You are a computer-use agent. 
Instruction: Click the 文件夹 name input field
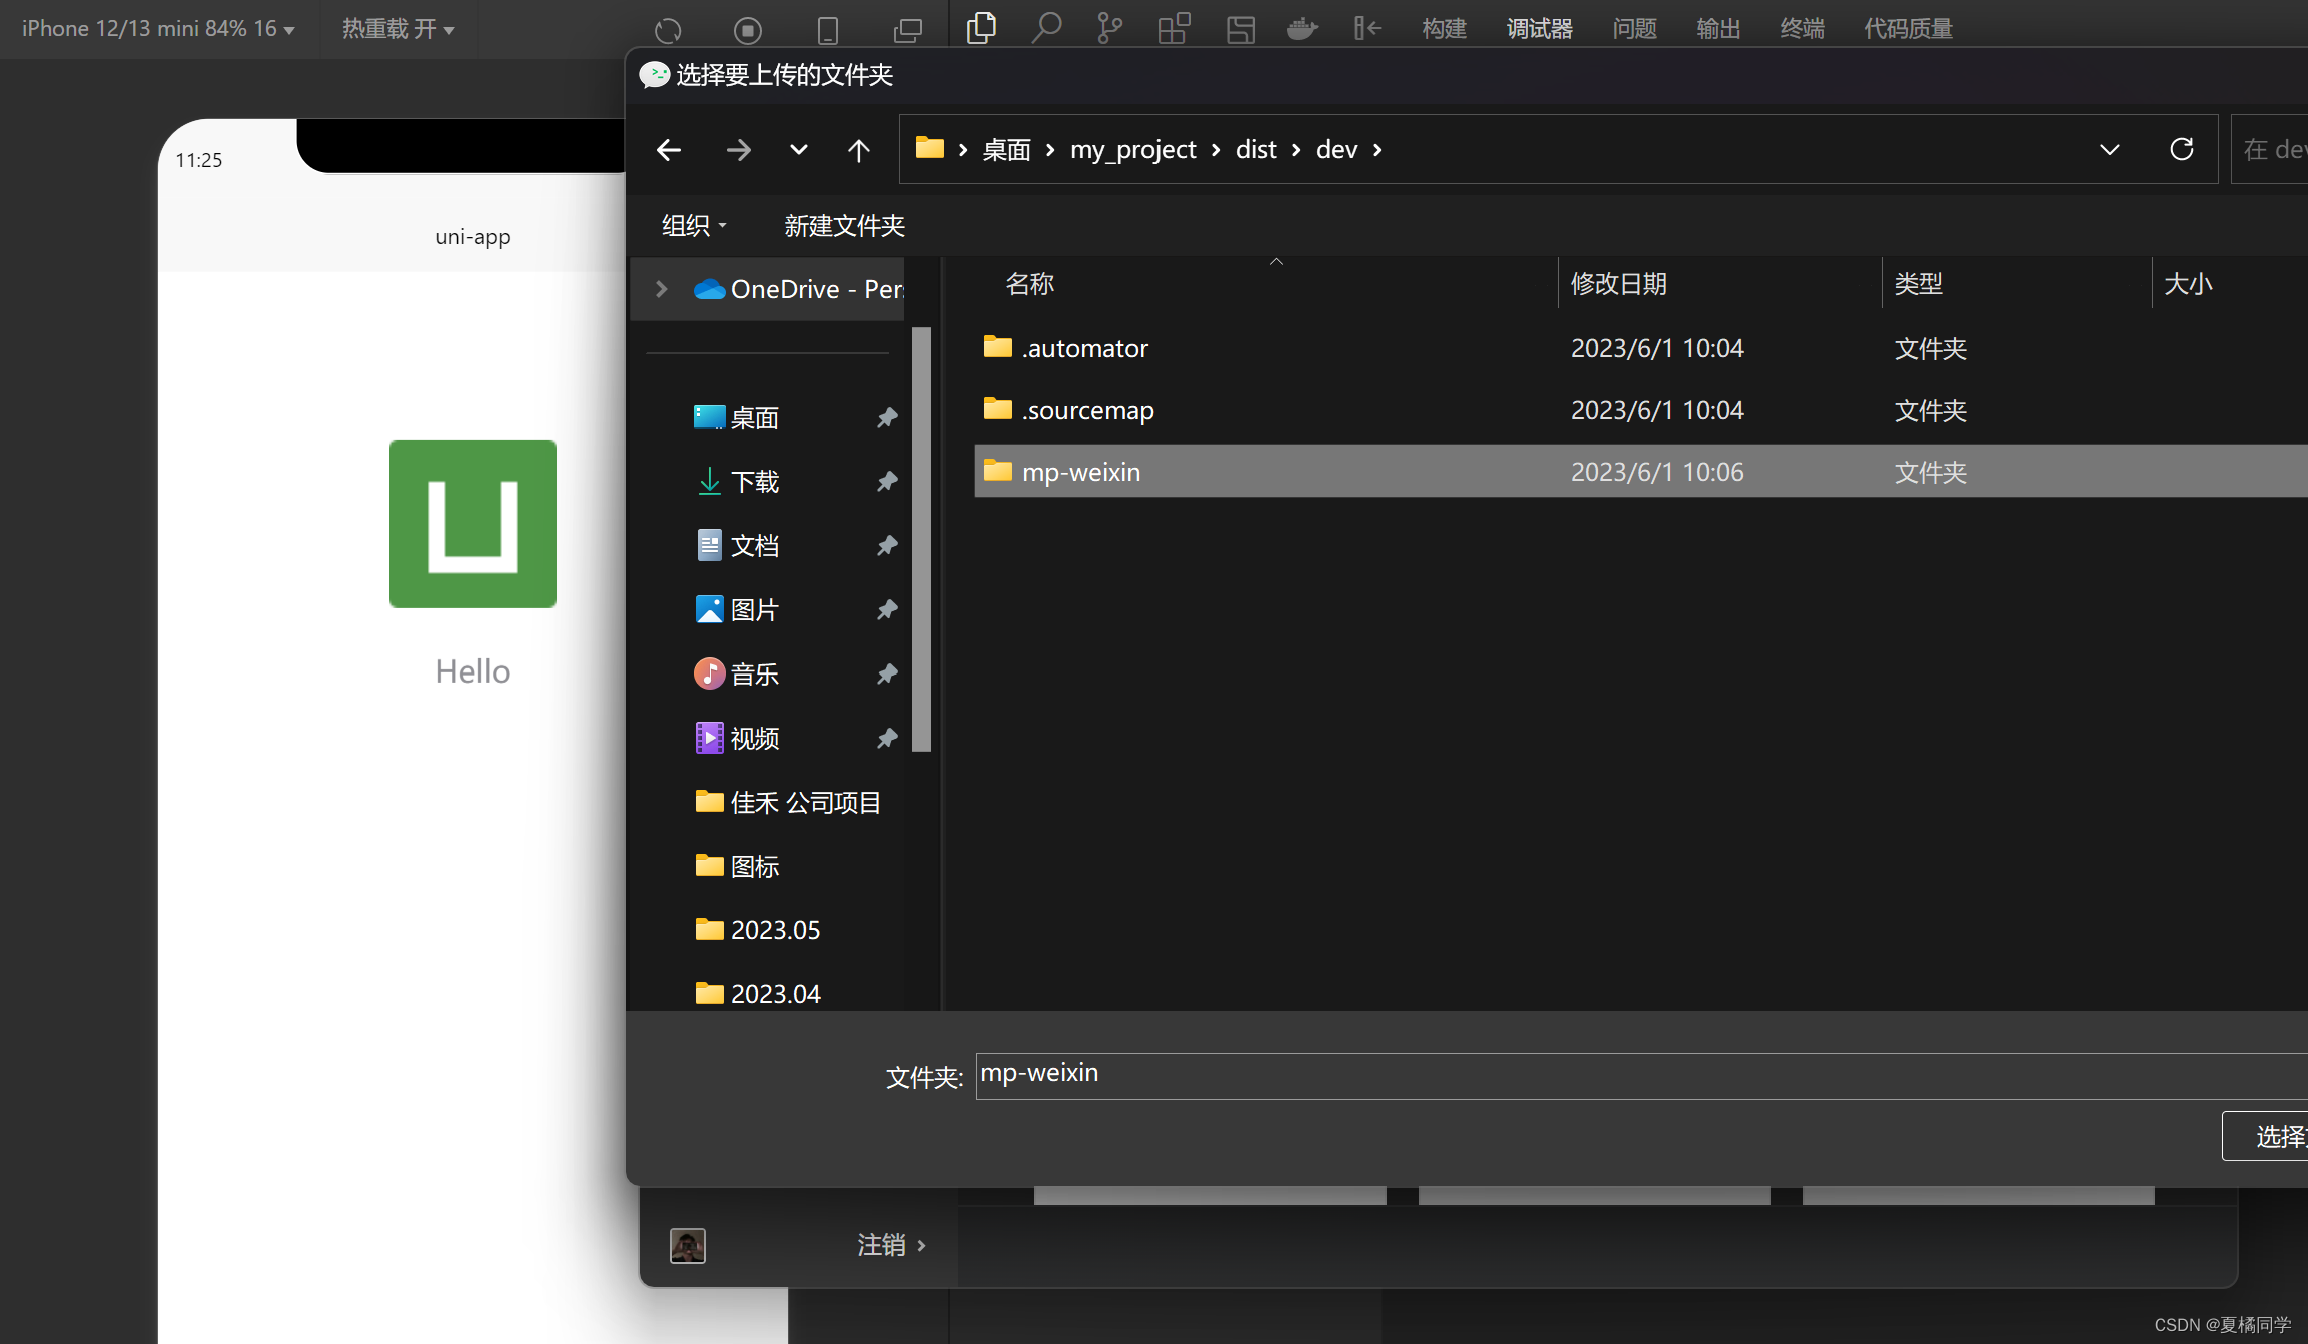point(1640,1075)
